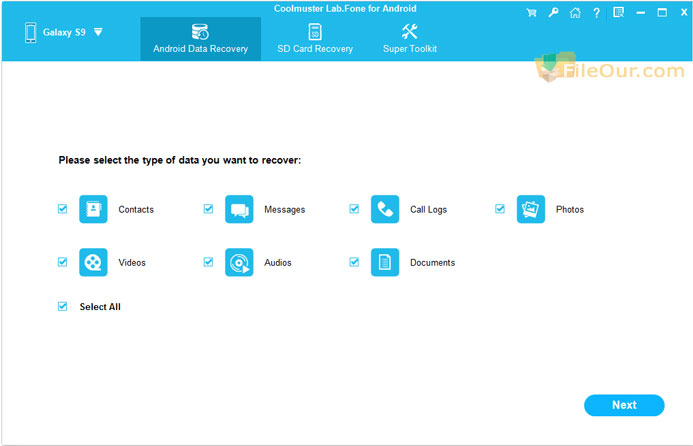The width and height of the screenshot is (693, 446).
Task: Uncheck the Messages checkbox
Action: (x=208, y=209)
